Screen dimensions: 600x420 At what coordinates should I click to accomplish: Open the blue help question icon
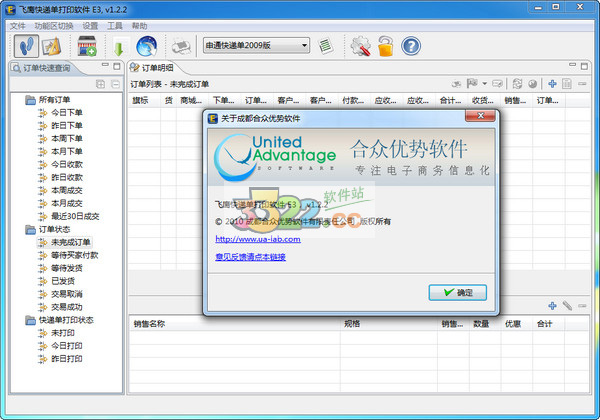[x=411, y=46]
